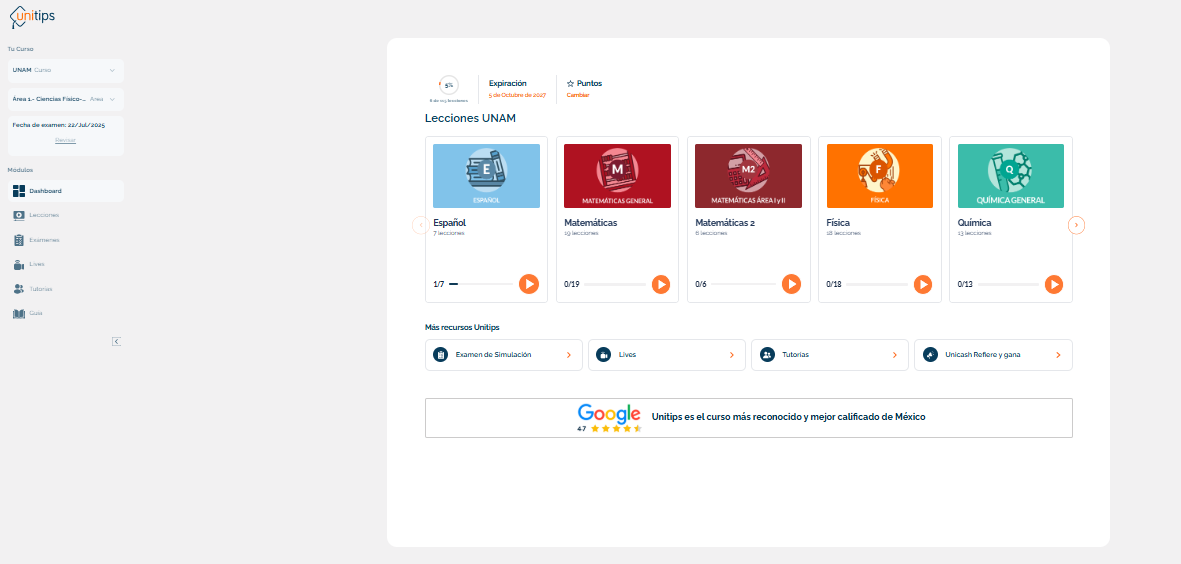Go back with the left carousel arrow
The width and height of the screenshot is (1181, 564).
[420, 225]
